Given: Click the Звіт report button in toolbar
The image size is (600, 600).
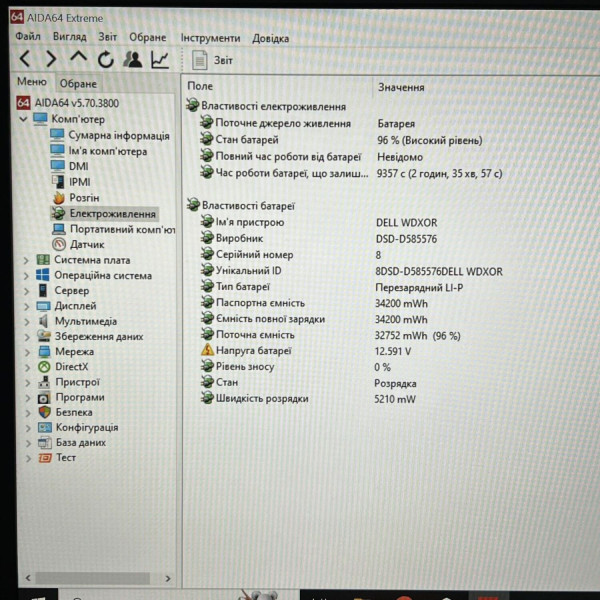Looking at the screenshot, I should coord(212,60).
